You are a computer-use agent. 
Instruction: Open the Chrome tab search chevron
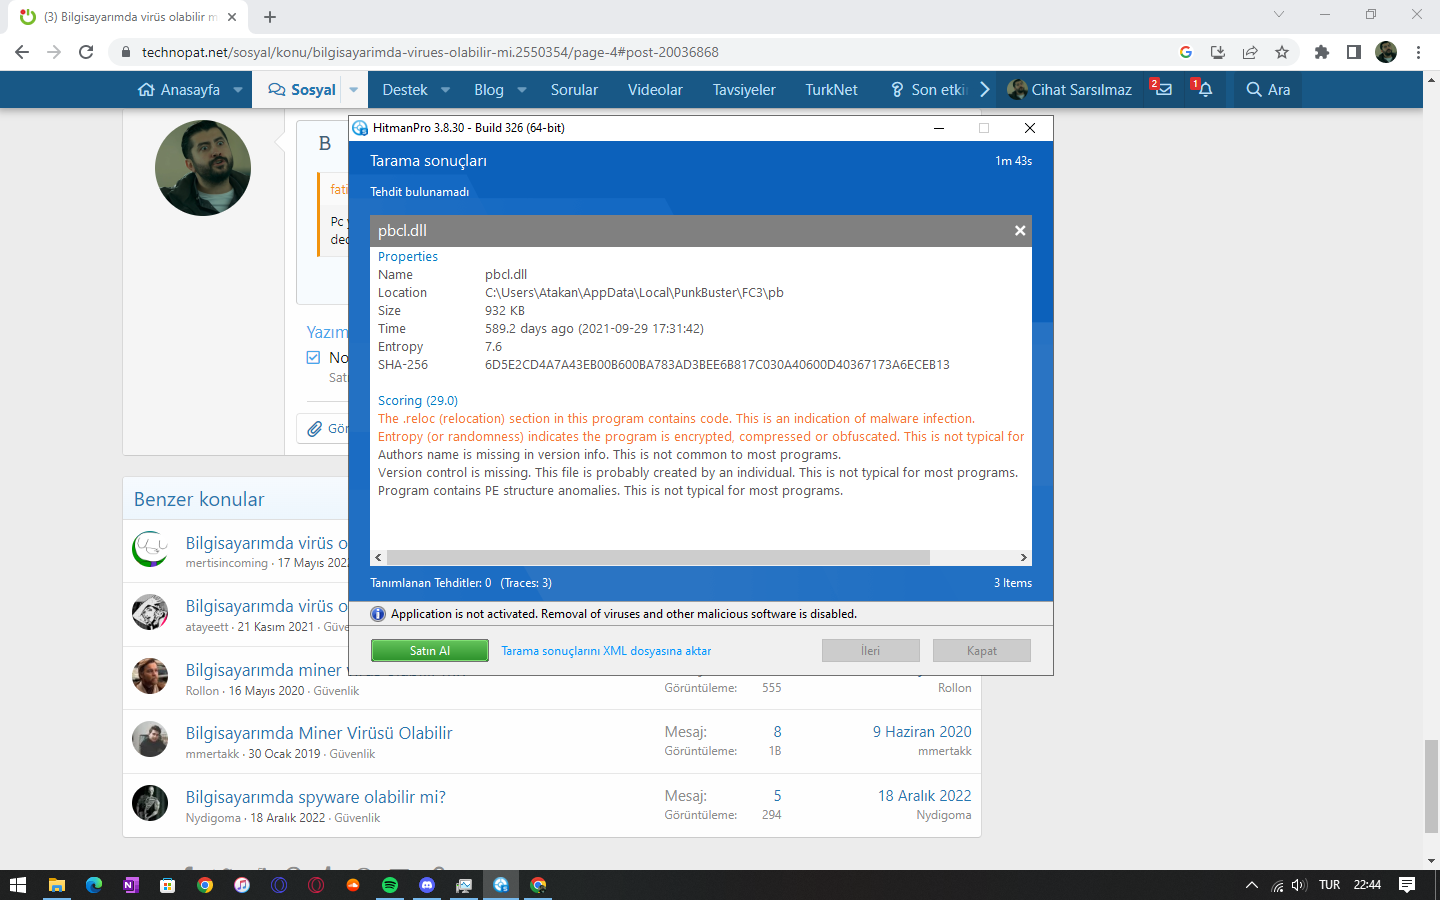pos(1279,15)
